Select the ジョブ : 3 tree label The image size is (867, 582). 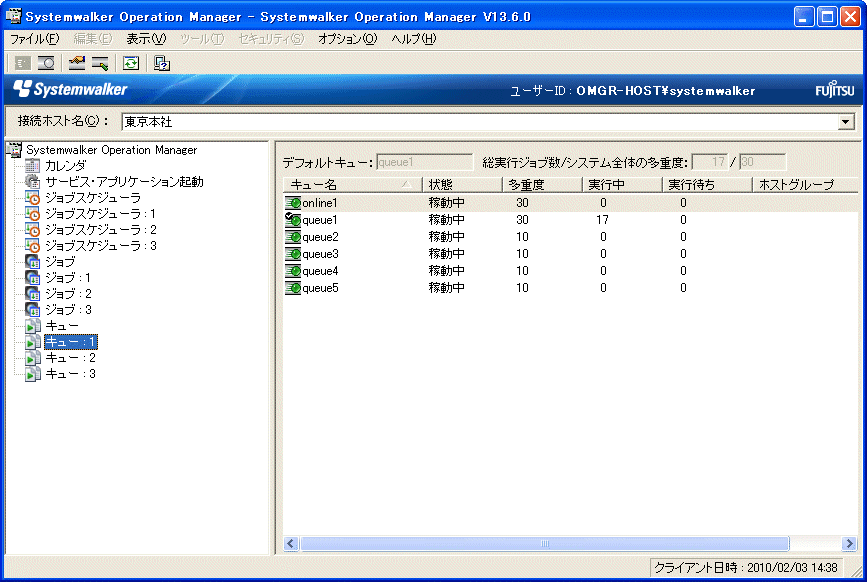point(68,310)
